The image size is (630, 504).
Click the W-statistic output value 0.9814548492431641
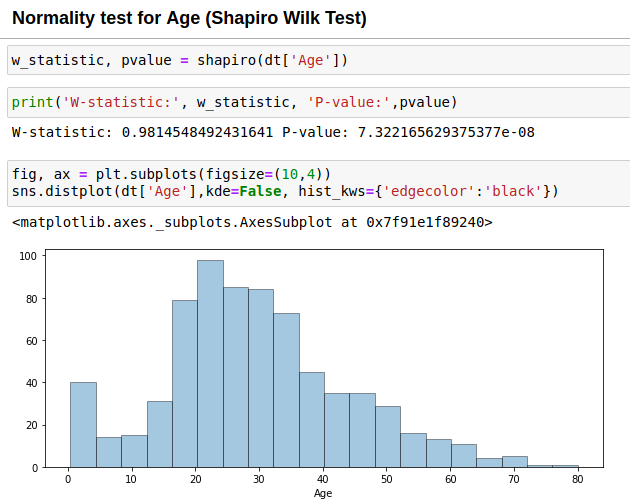click(197, 132)
